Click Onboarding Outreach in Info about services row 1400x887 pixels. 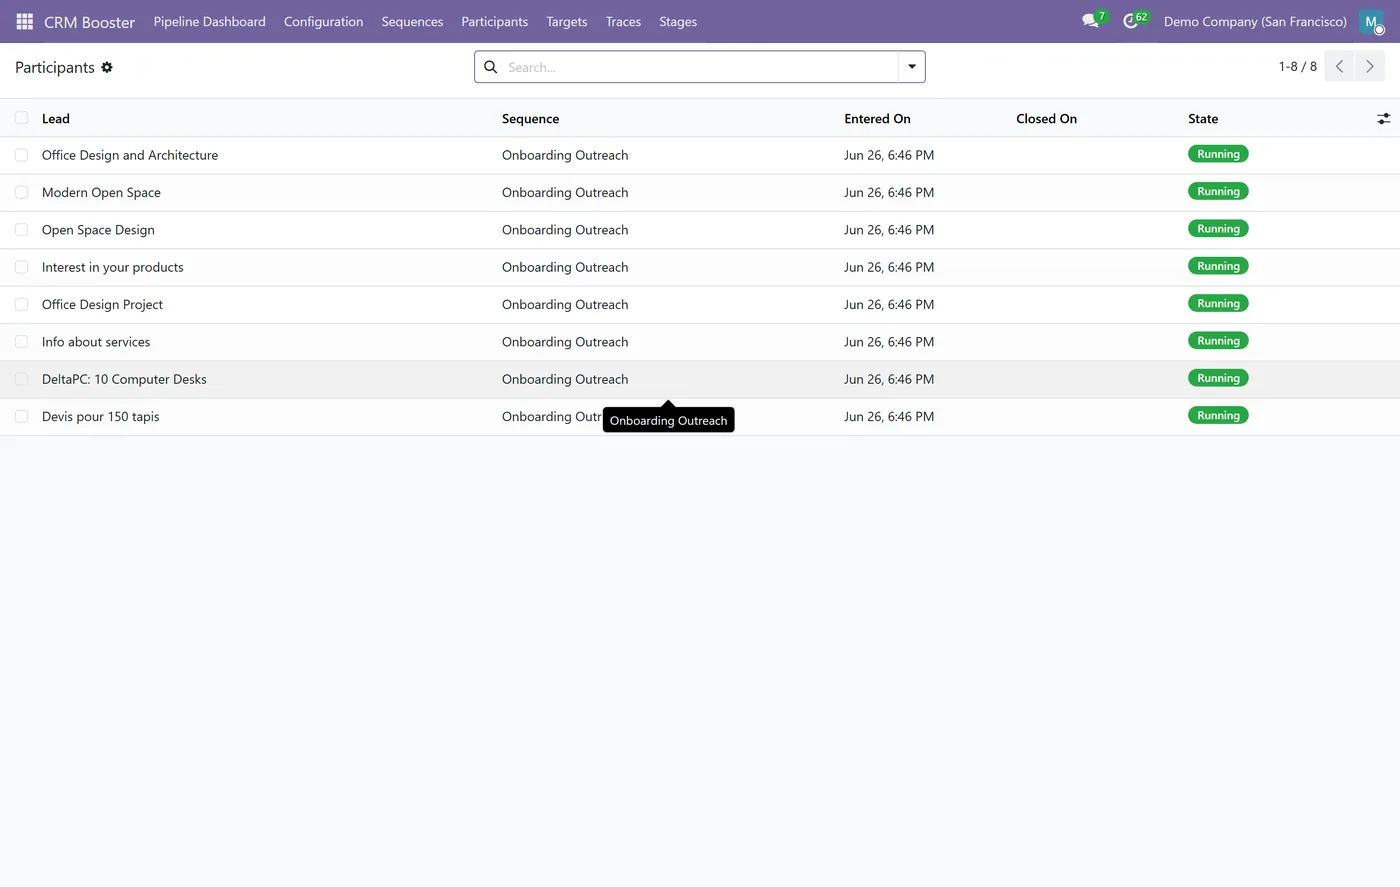pyautogui.click(x=565, y=342)
